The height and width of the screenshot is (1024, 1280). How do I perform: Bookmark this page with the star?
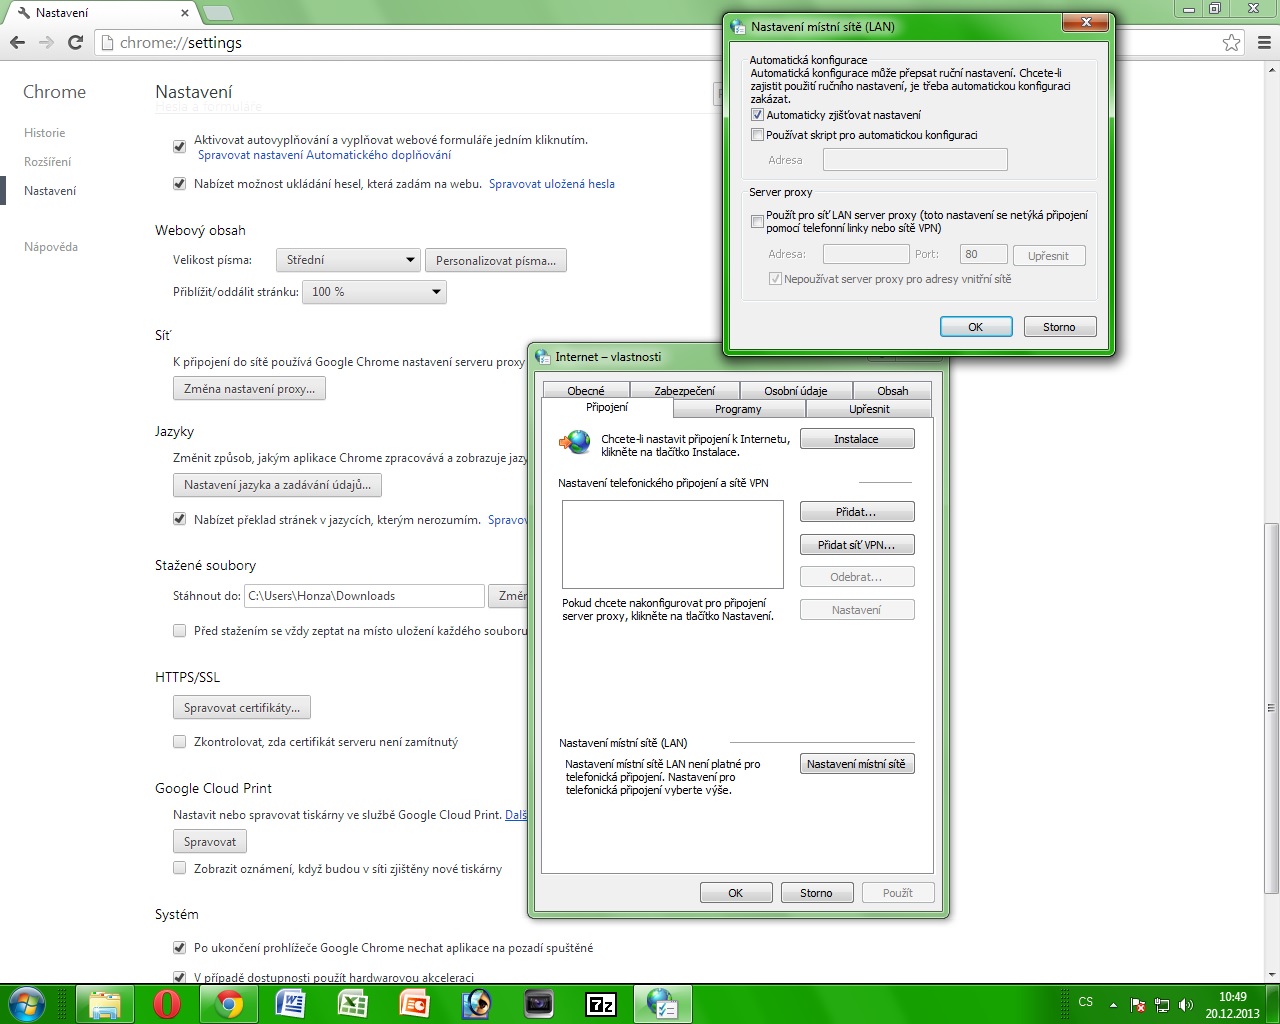[1231, 43]
